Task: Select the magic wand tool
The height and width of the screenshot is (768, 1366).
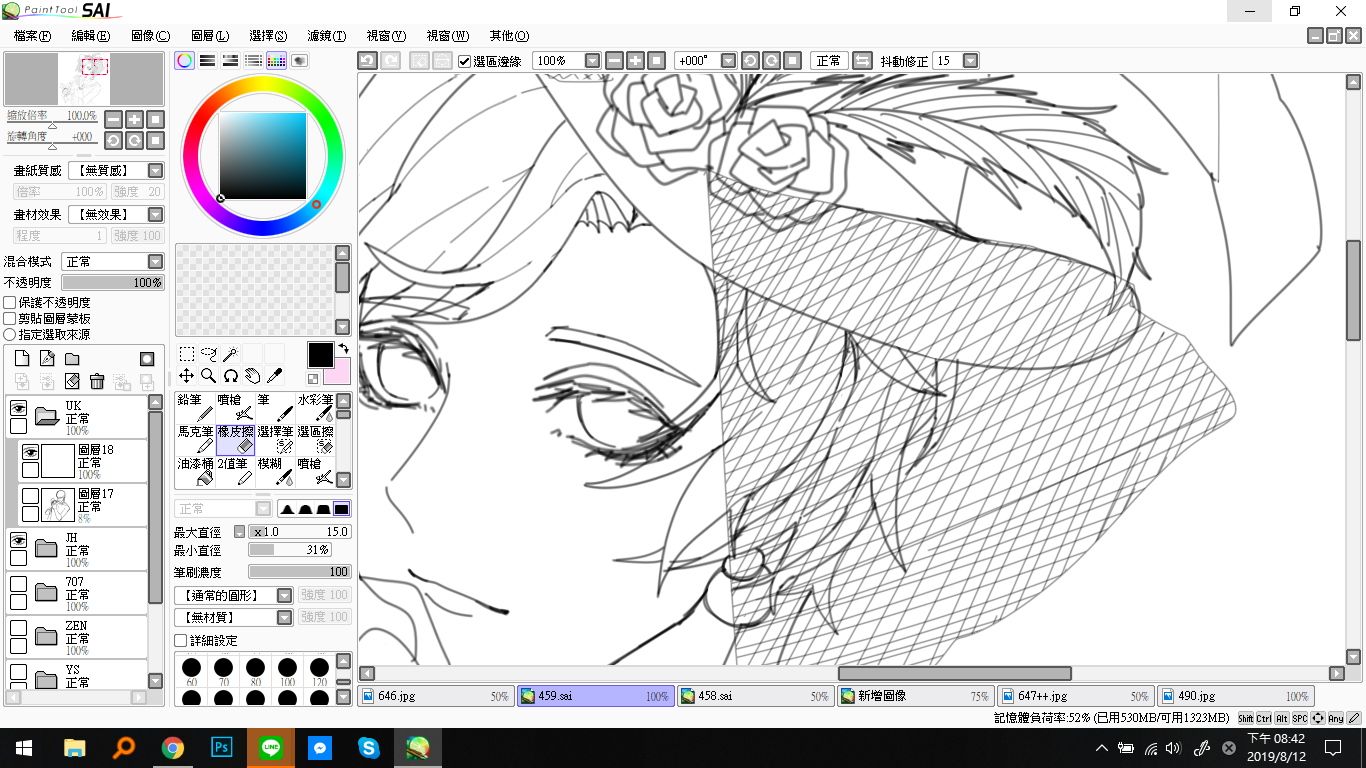Action: [x=231, y=354]
